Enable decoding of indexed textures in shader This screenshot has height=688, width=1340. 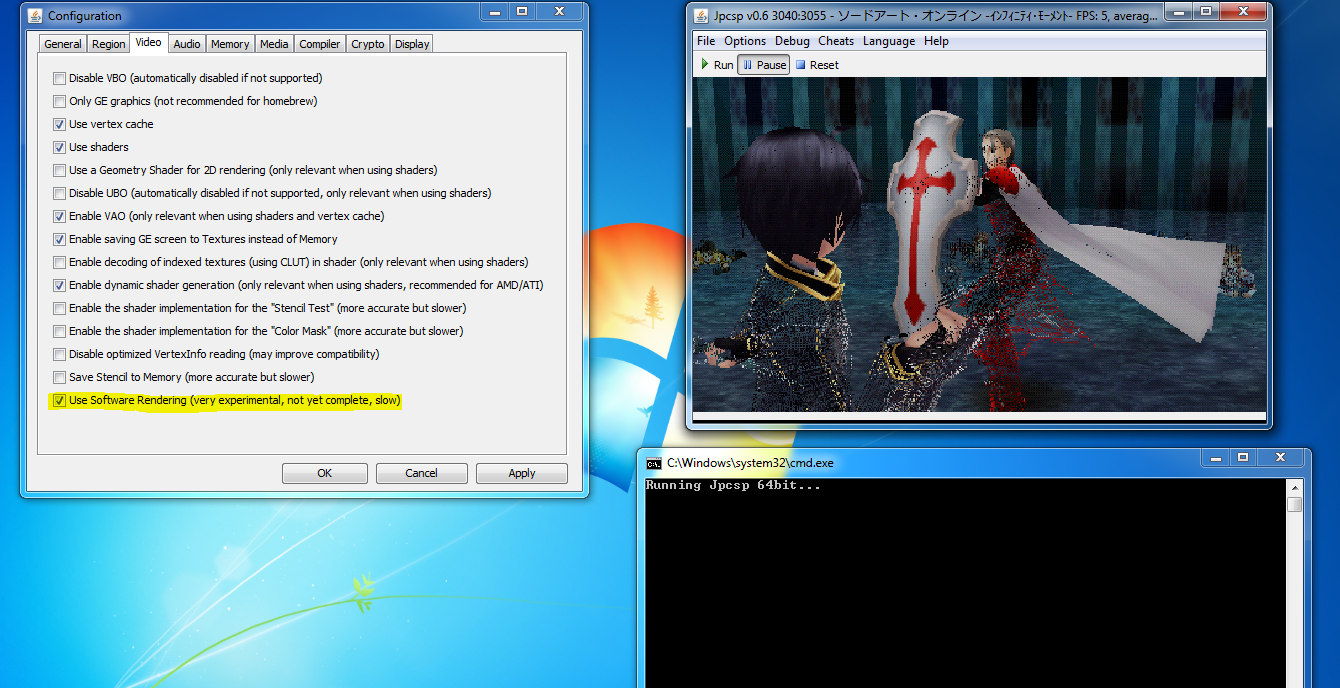click(60, 262)
